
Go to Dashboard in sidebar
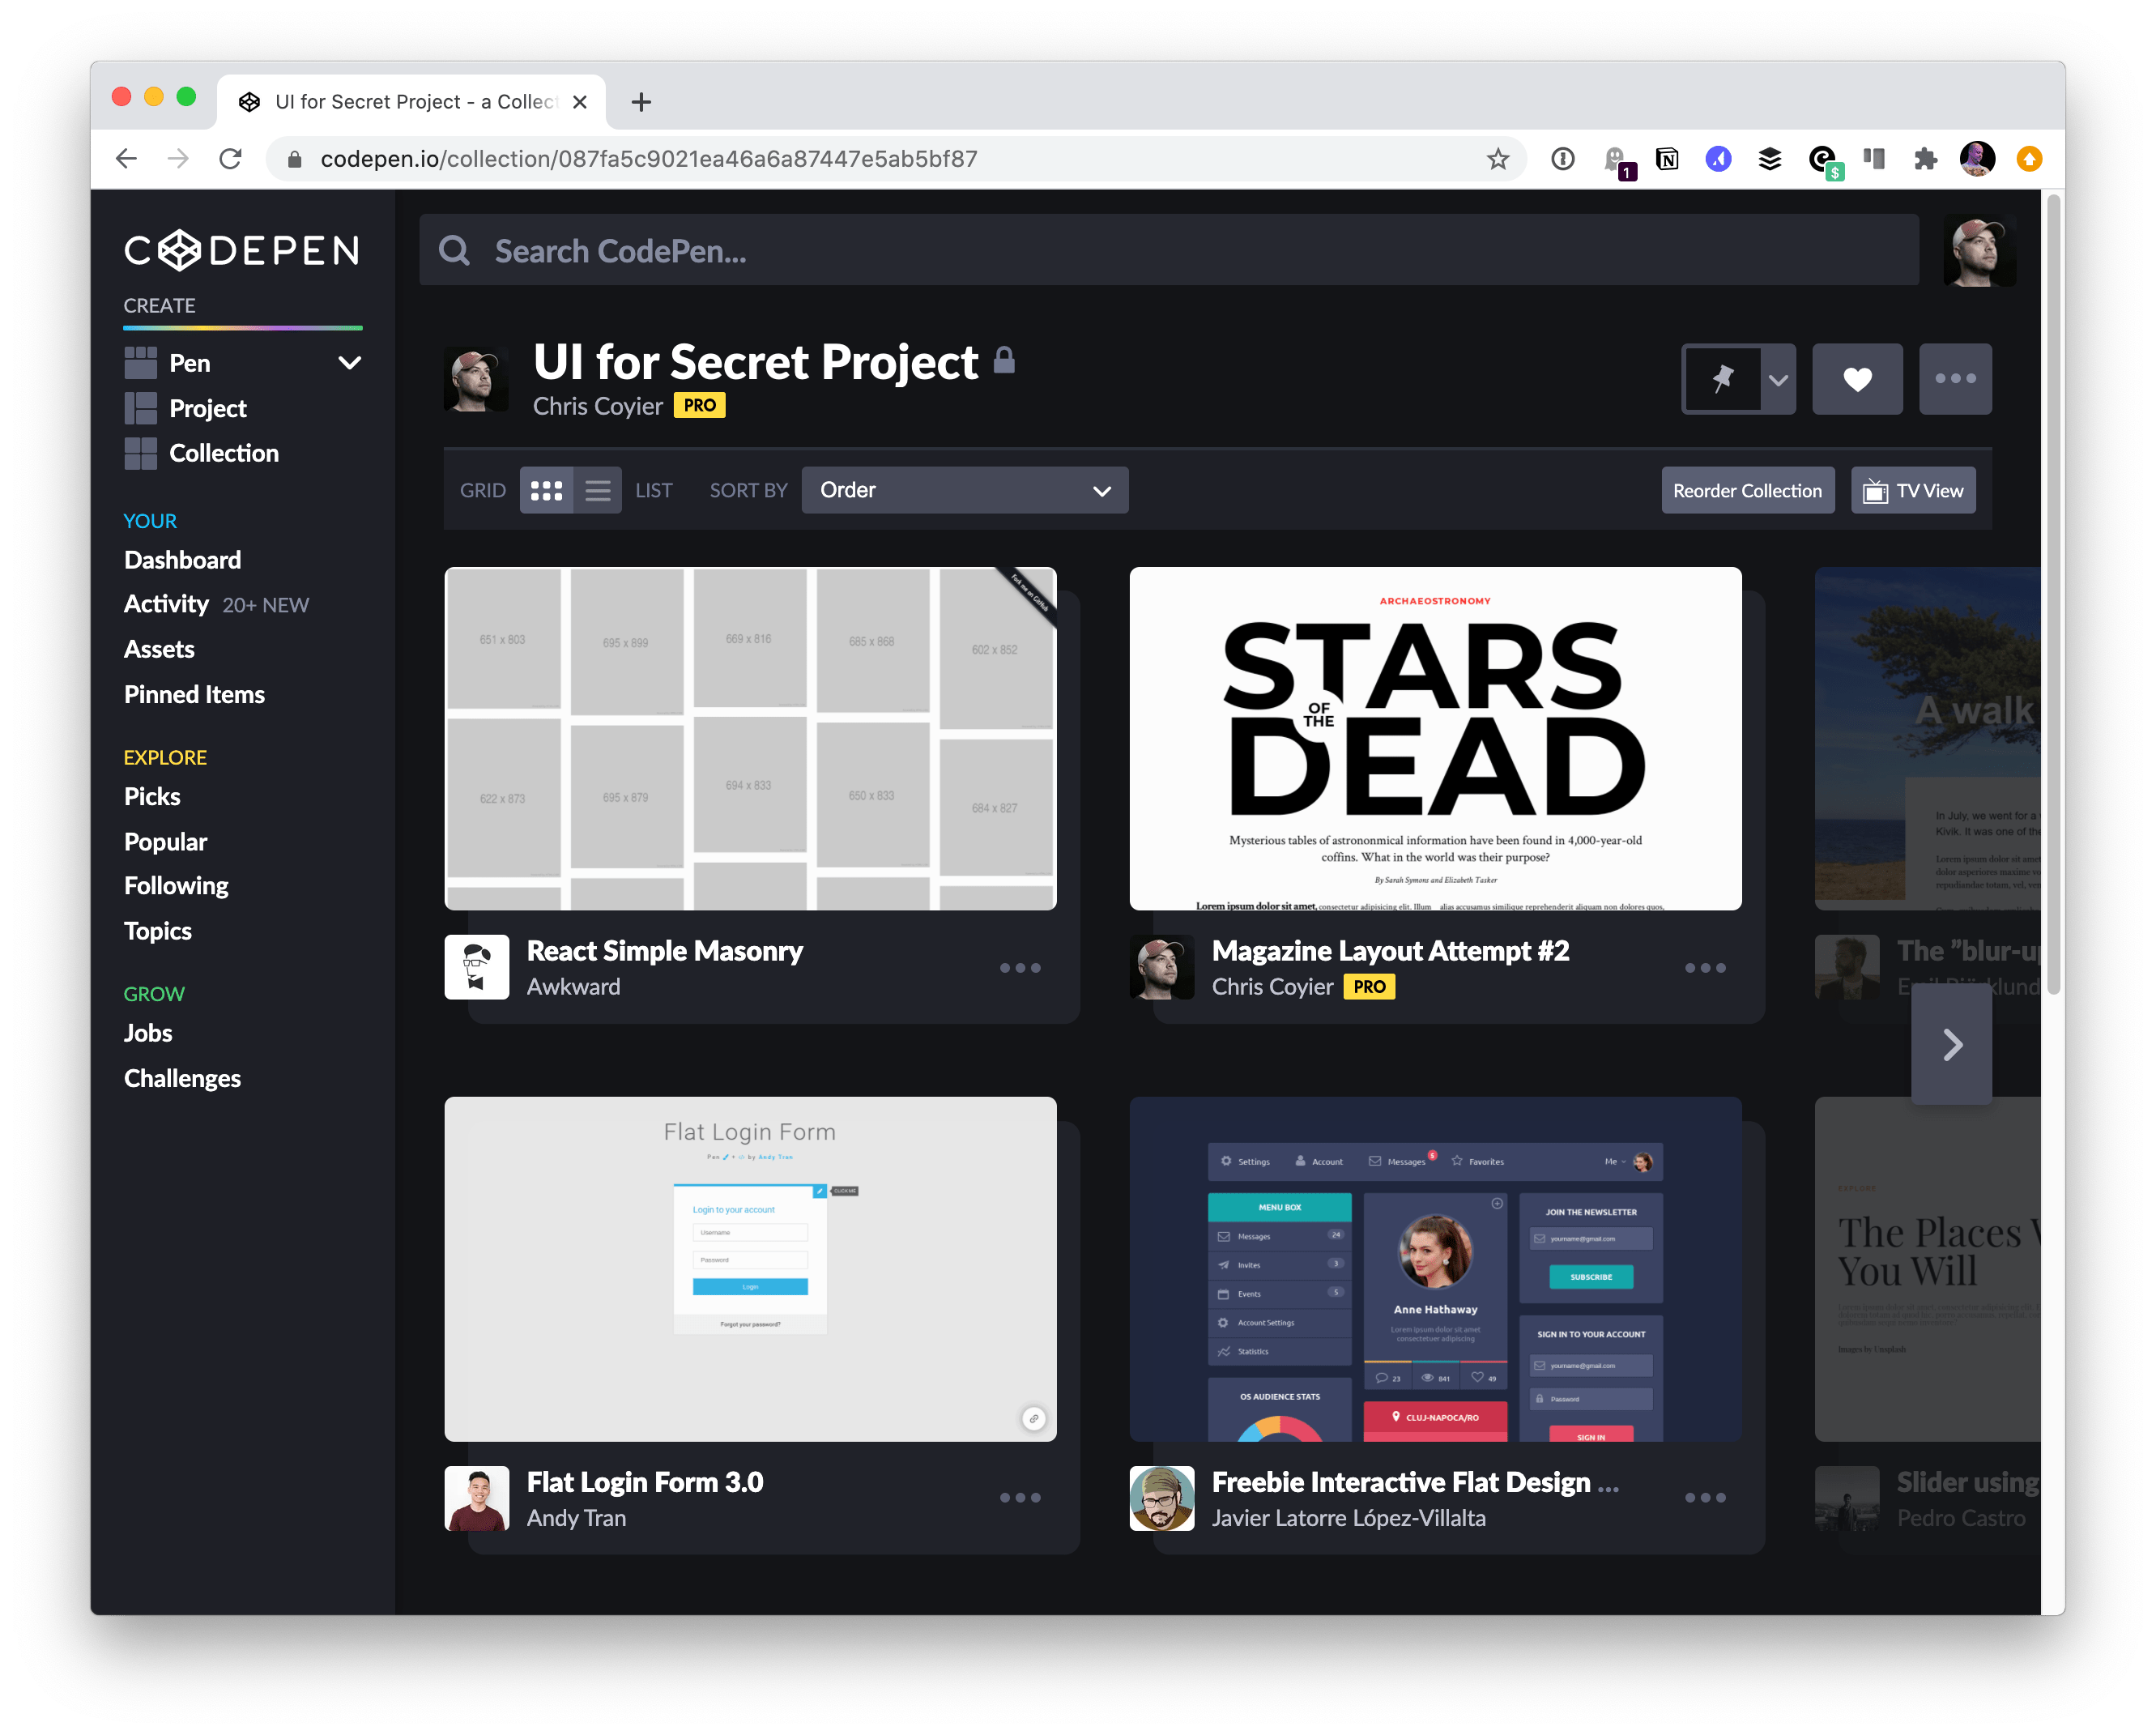(x=182, y=560)
